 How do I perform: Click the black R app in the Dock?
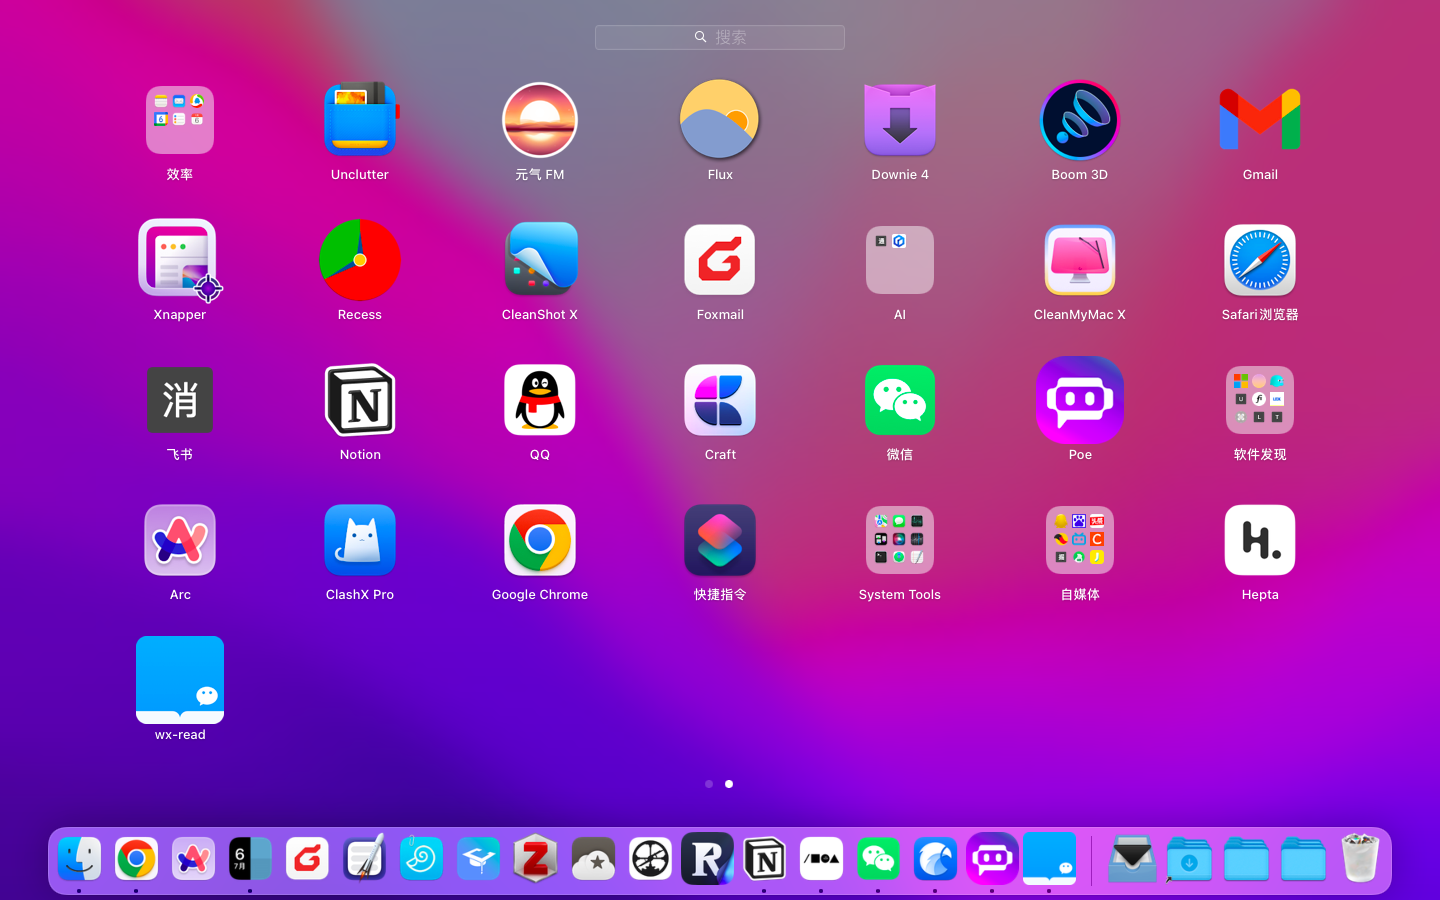[707, 859]
